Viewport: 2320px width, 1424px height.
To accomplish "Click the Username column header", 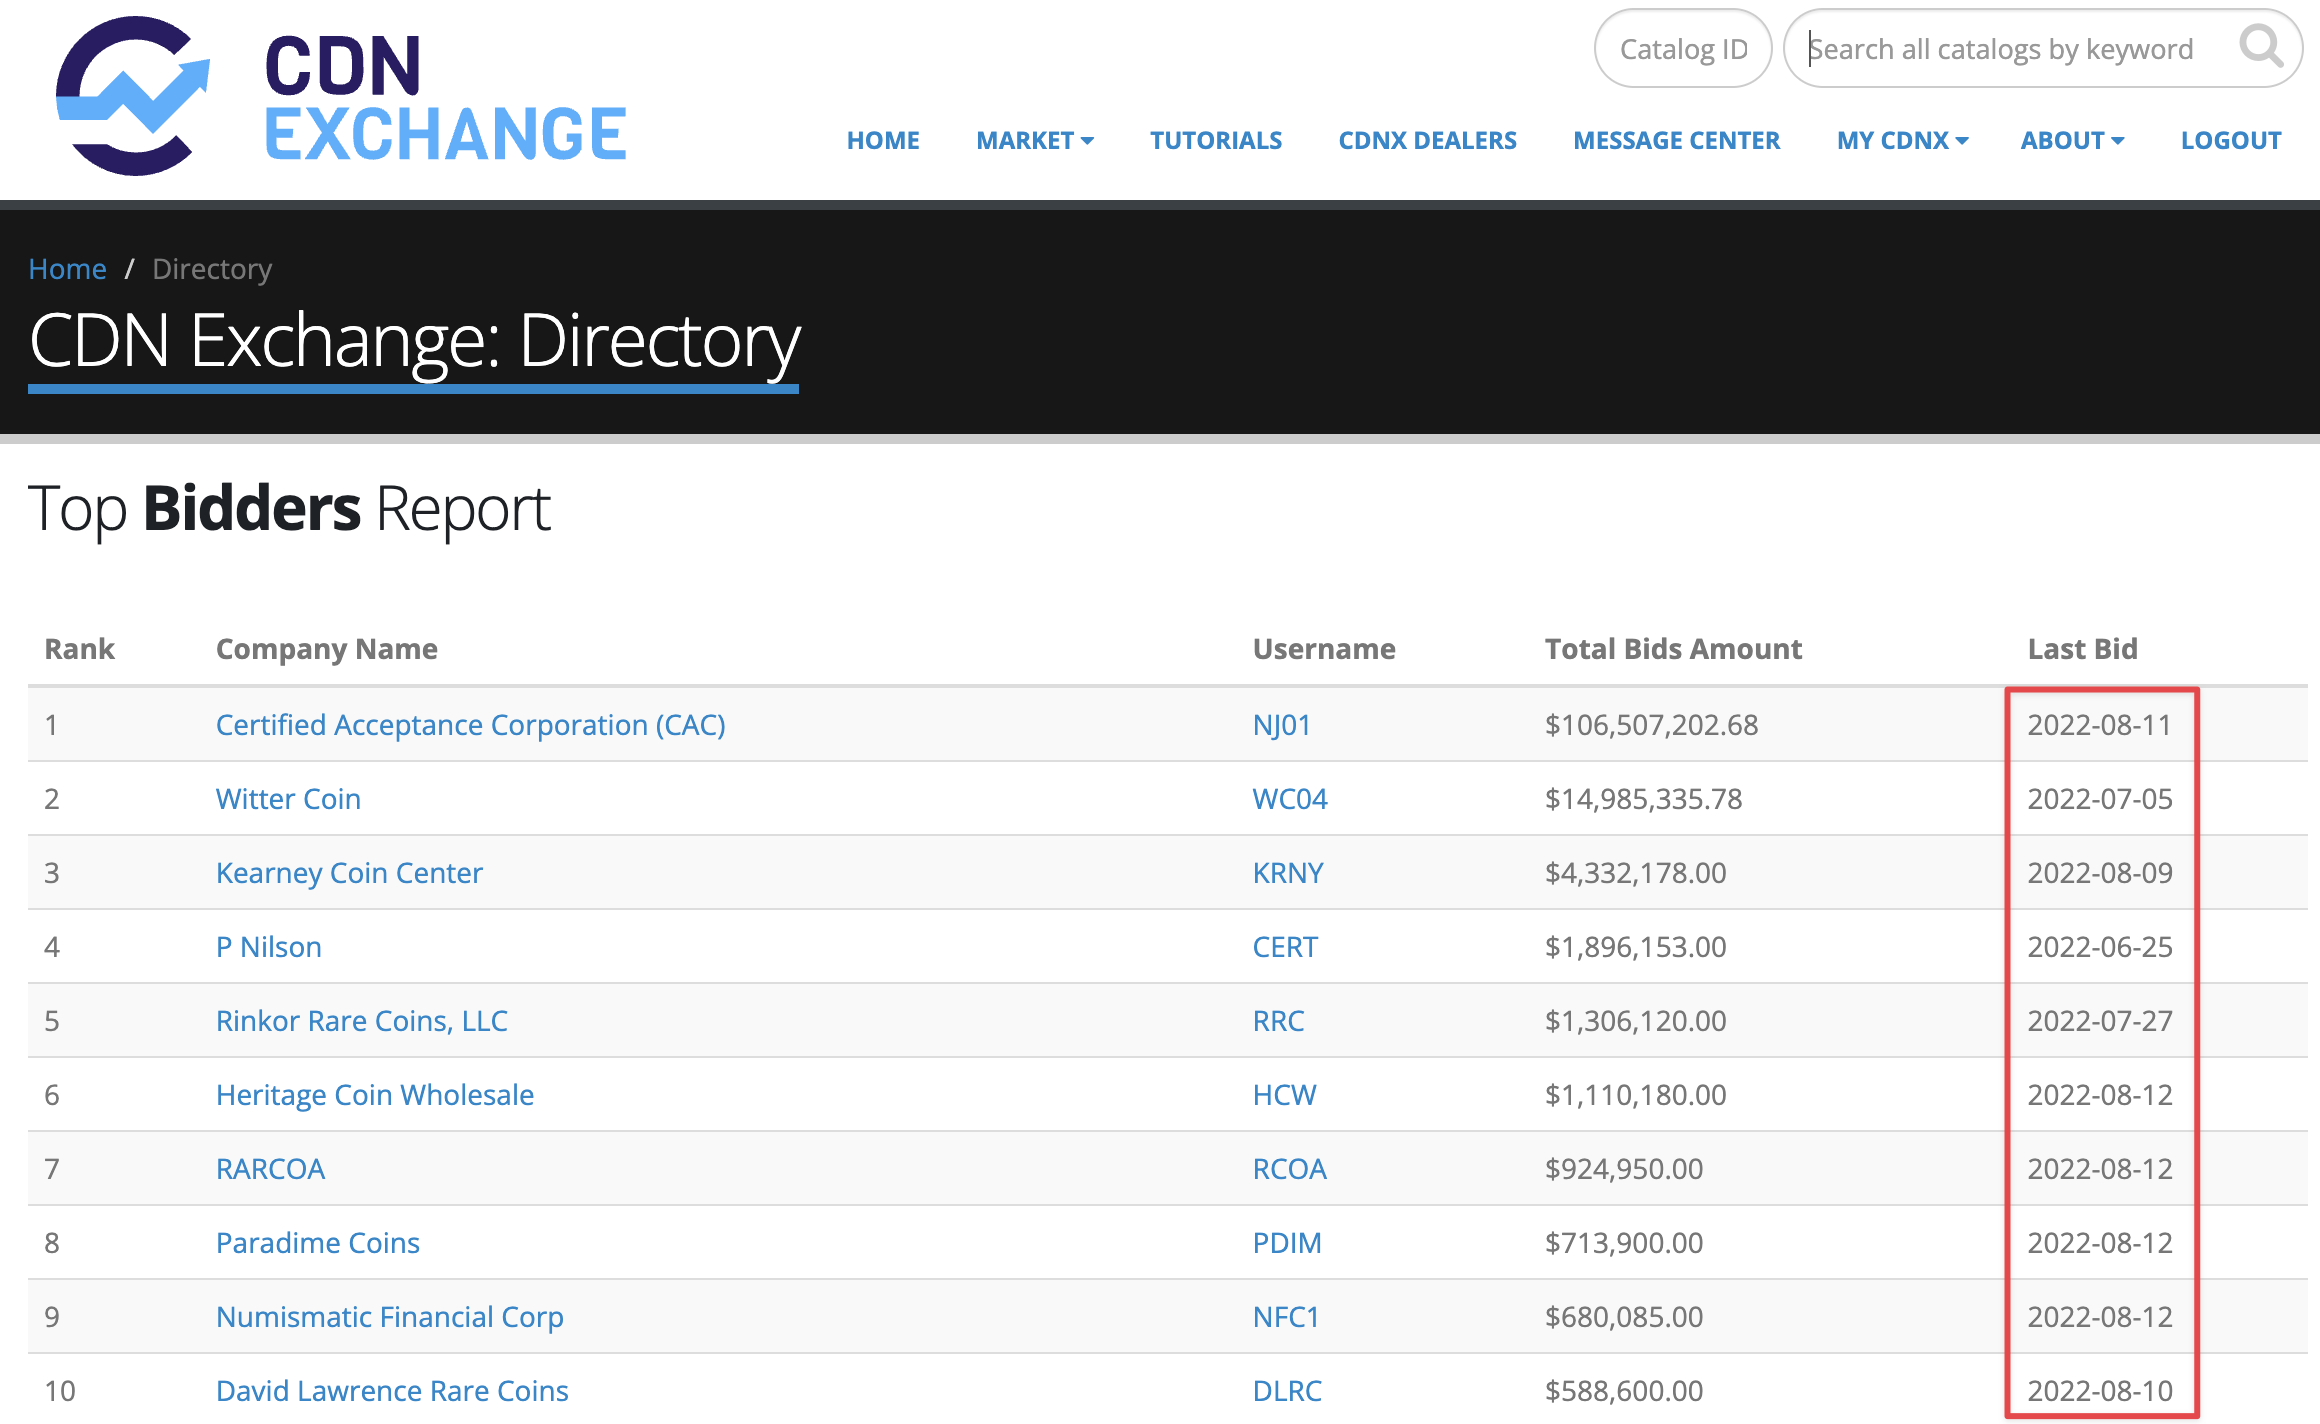I will point(1324,649).
